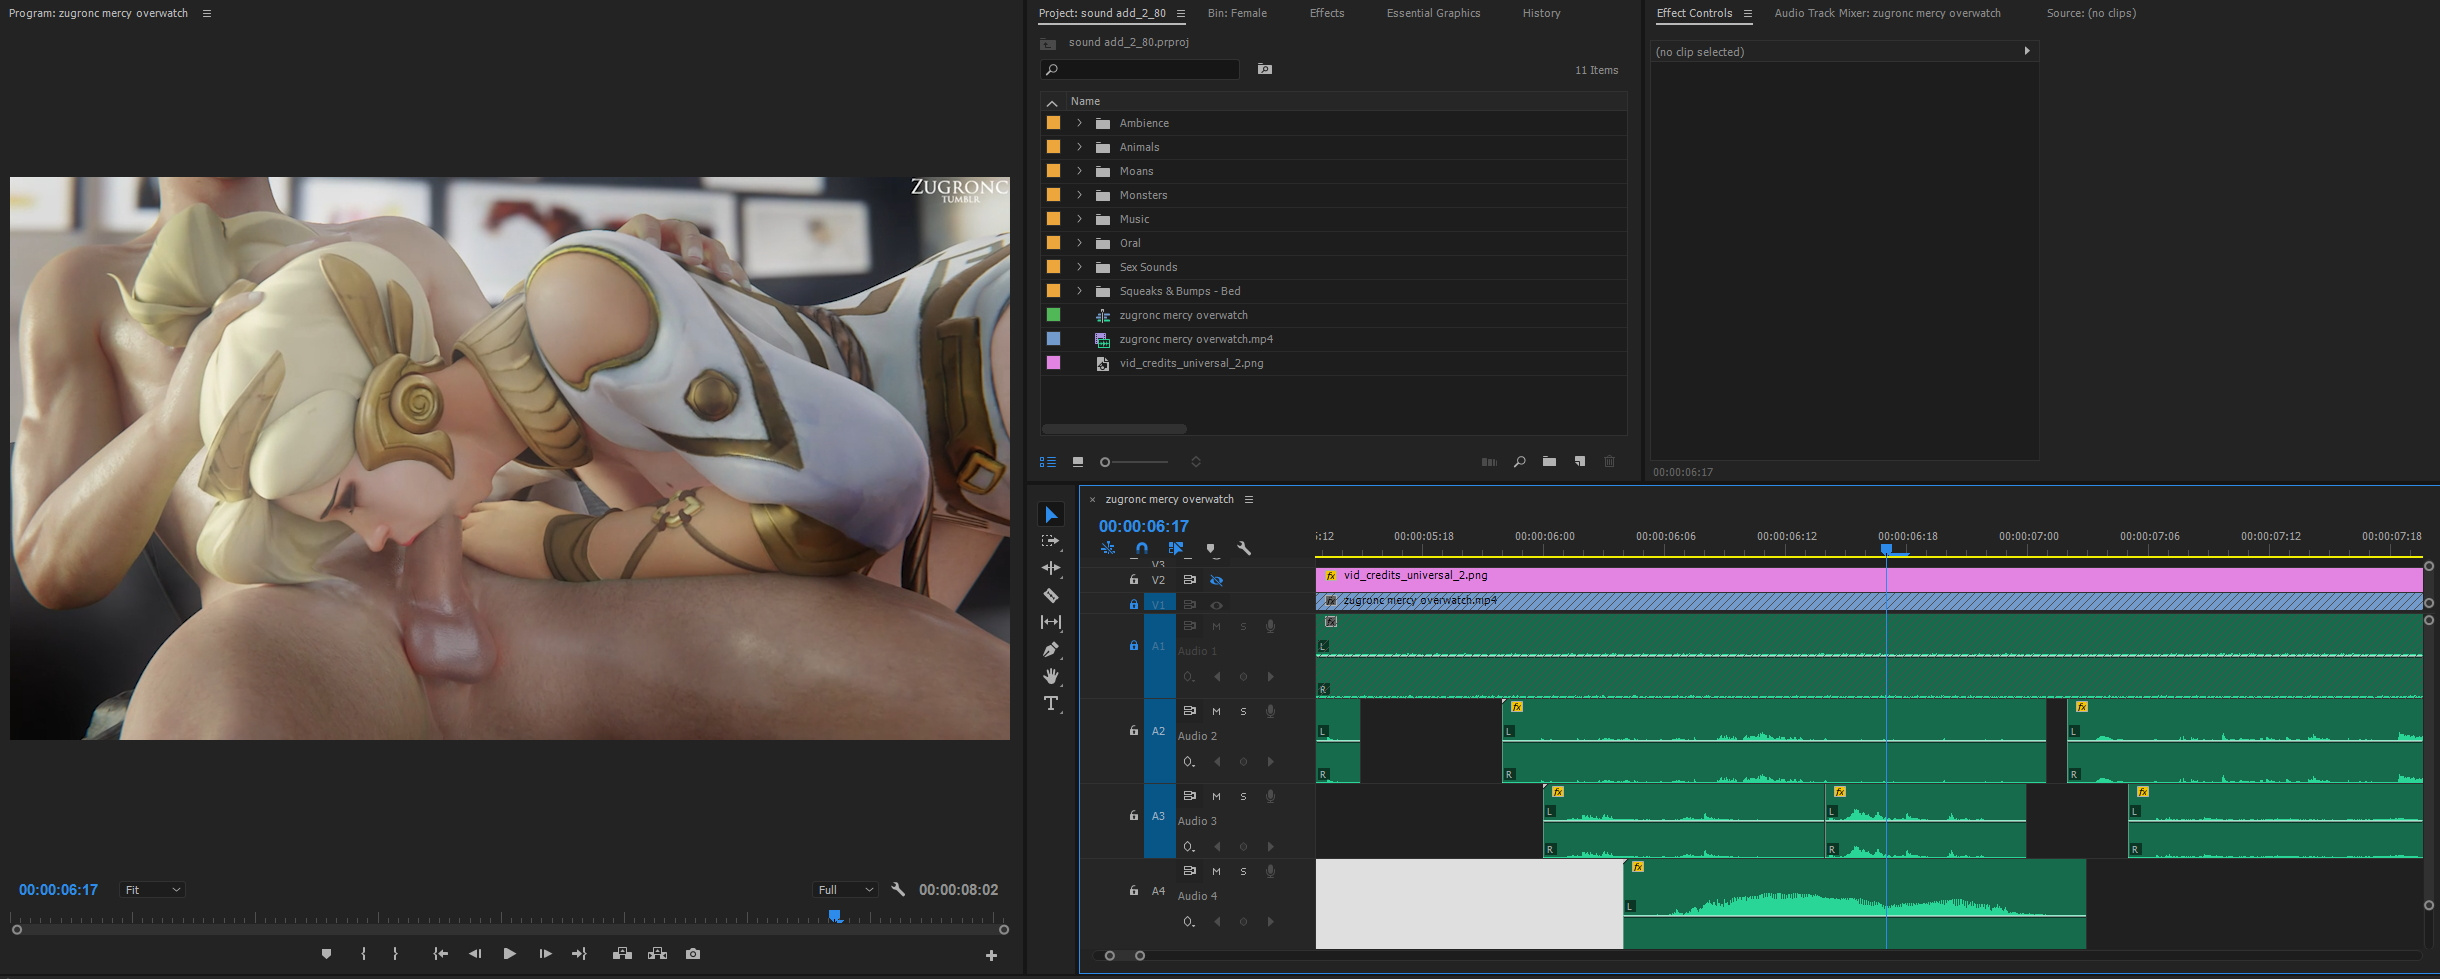Step back one frame in Program monitor
2440x979 pixels.
(x=475, y=954)
